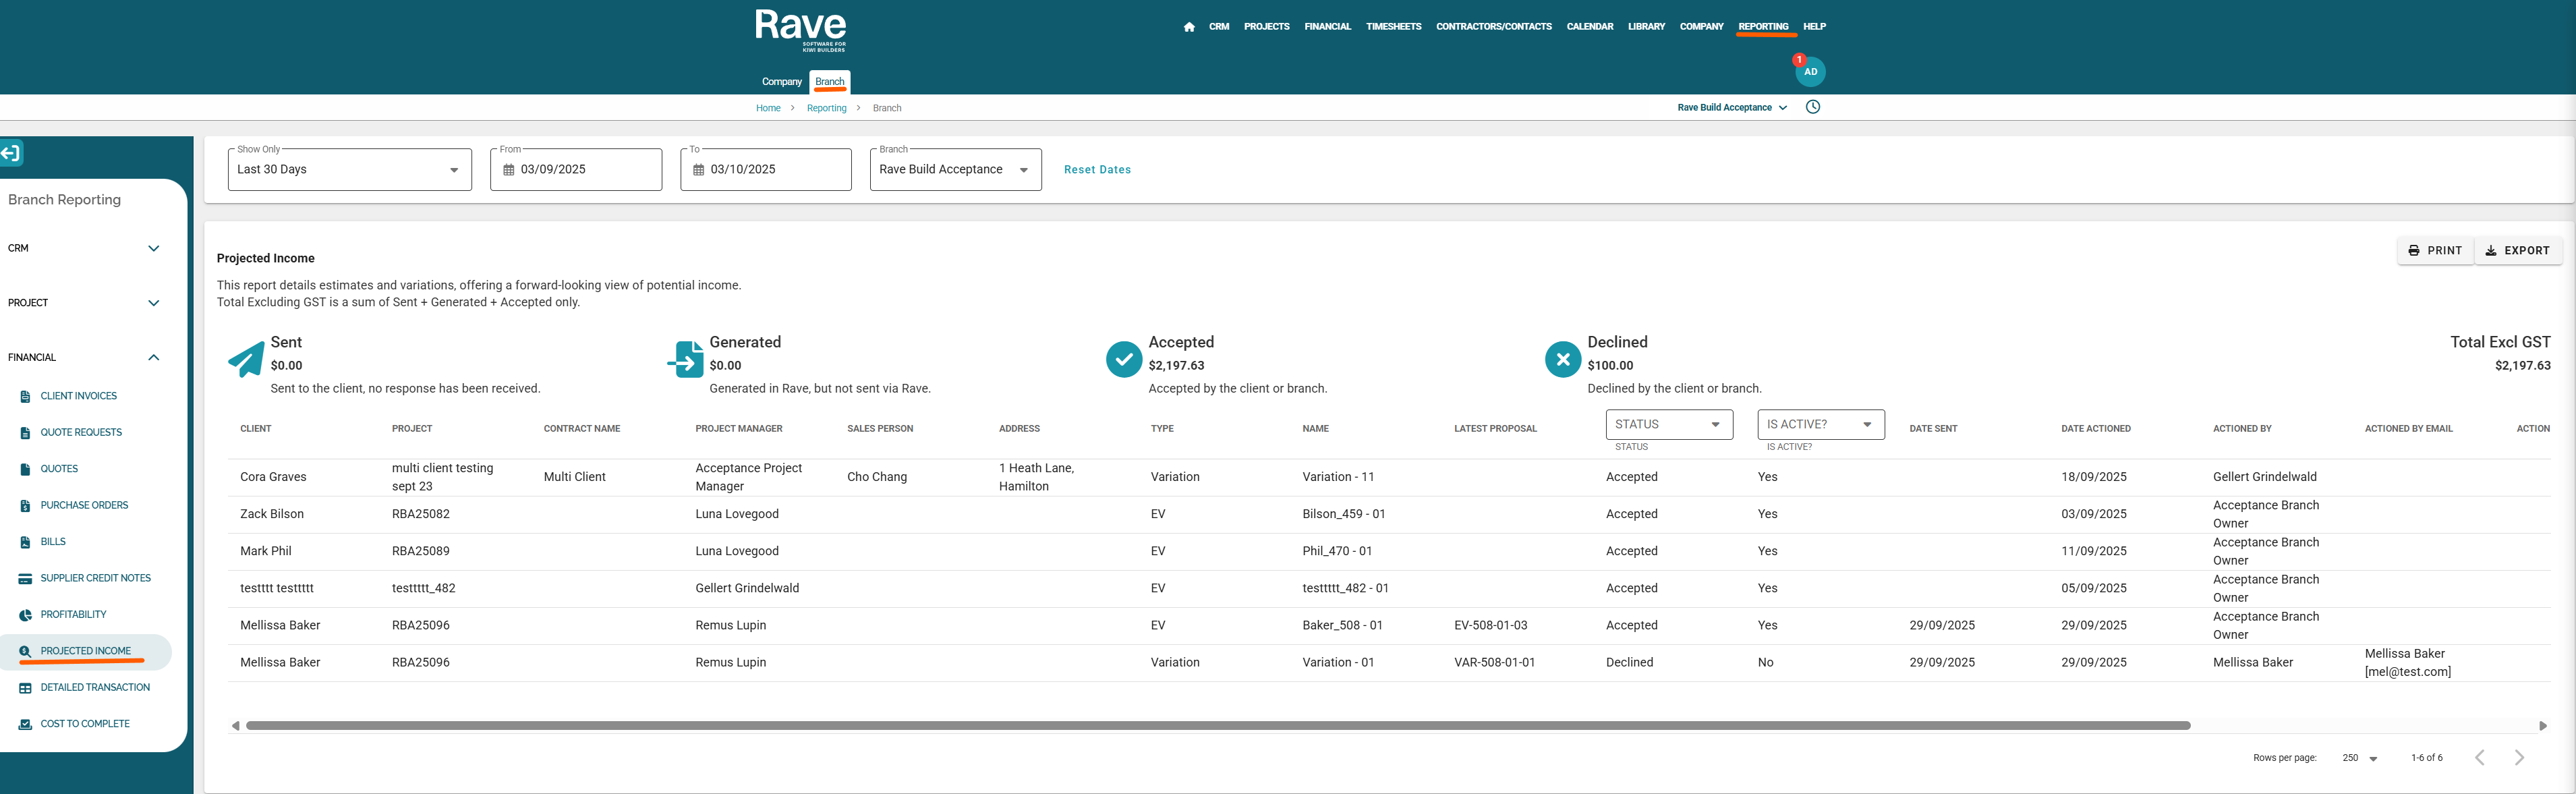Click the Supplier Credit Notes card icon
This screenshot has width=2576, height=794.
(25, 579)
